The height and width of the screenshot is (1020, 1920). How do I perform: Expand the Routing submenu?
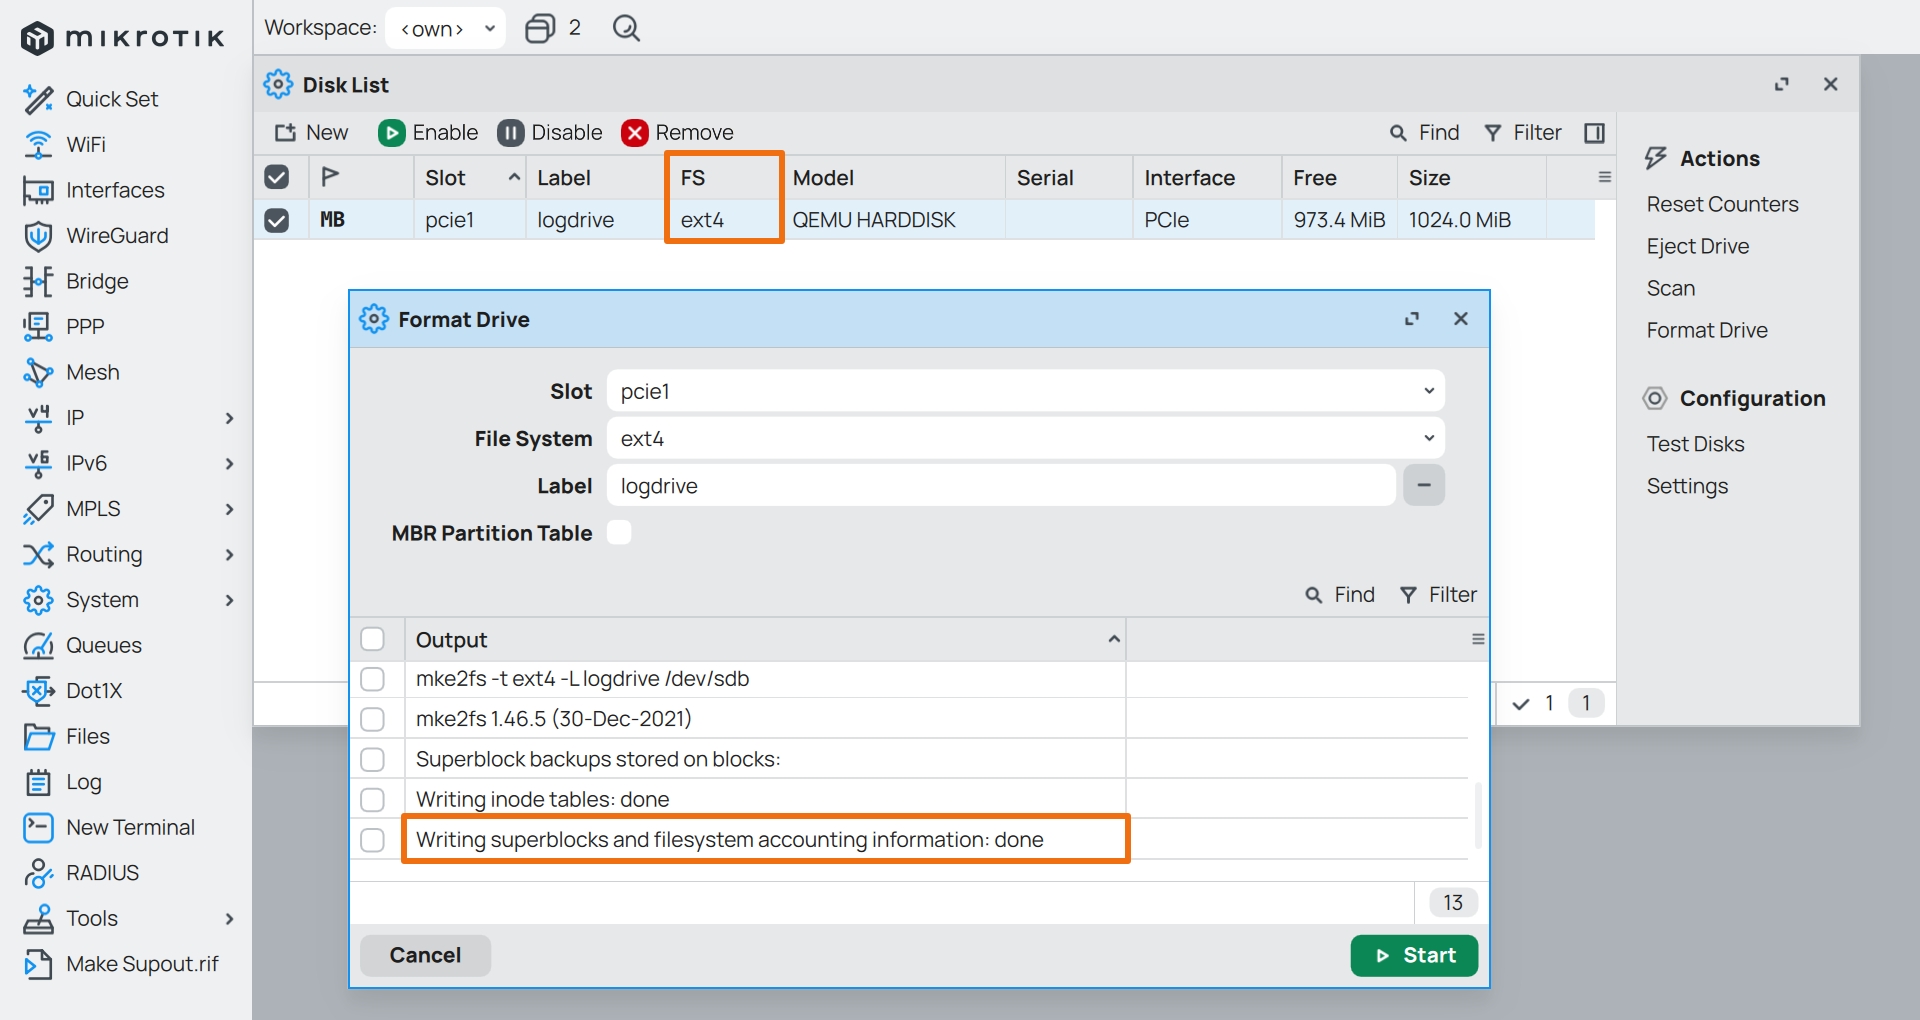click(x=229, y=554)
